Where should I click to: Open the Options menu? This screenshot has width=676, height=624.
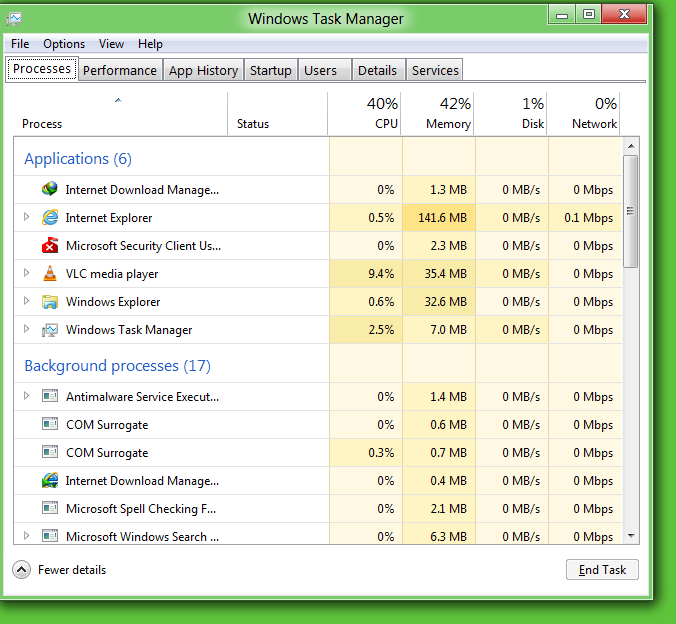pos(64,44)
